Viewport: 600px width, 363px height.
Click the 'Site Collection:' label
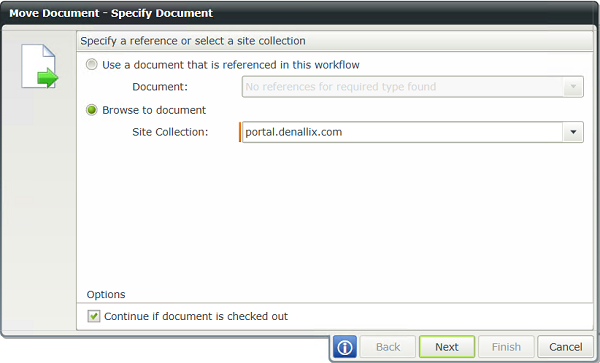click(x=170, y=132)
